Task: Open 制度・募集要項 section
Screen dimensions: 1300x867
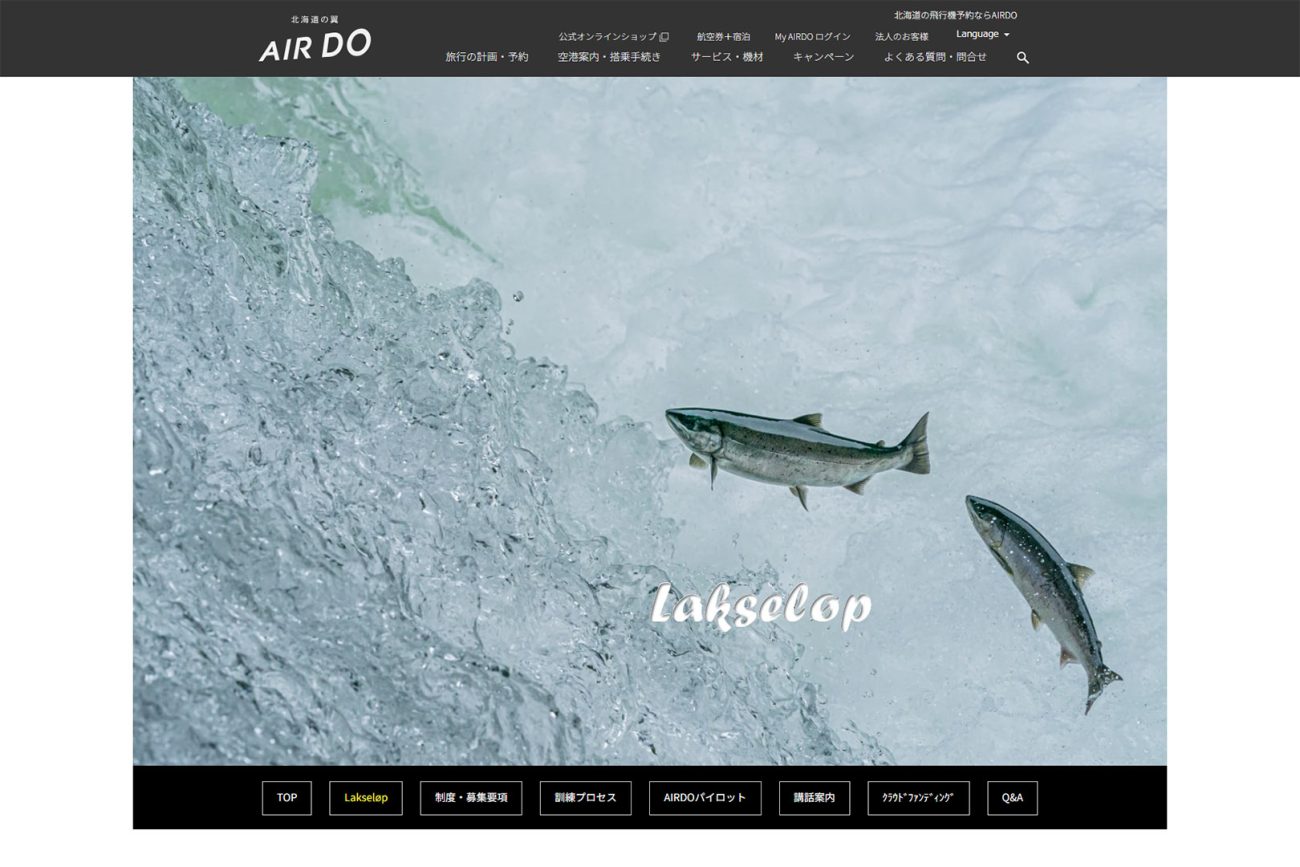Action: click(x=471, y=798)
